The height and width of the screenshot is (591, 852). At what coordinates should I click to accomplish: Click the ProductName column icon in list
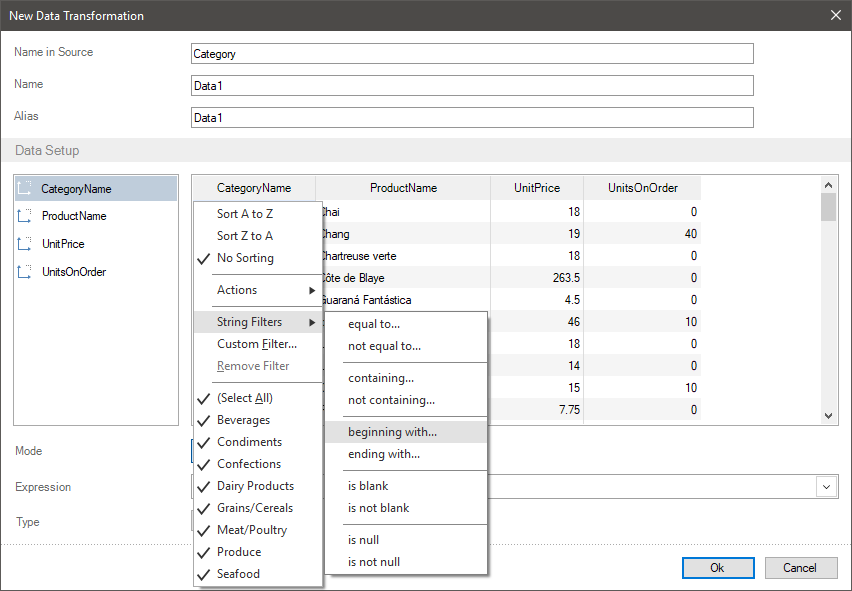25,216
